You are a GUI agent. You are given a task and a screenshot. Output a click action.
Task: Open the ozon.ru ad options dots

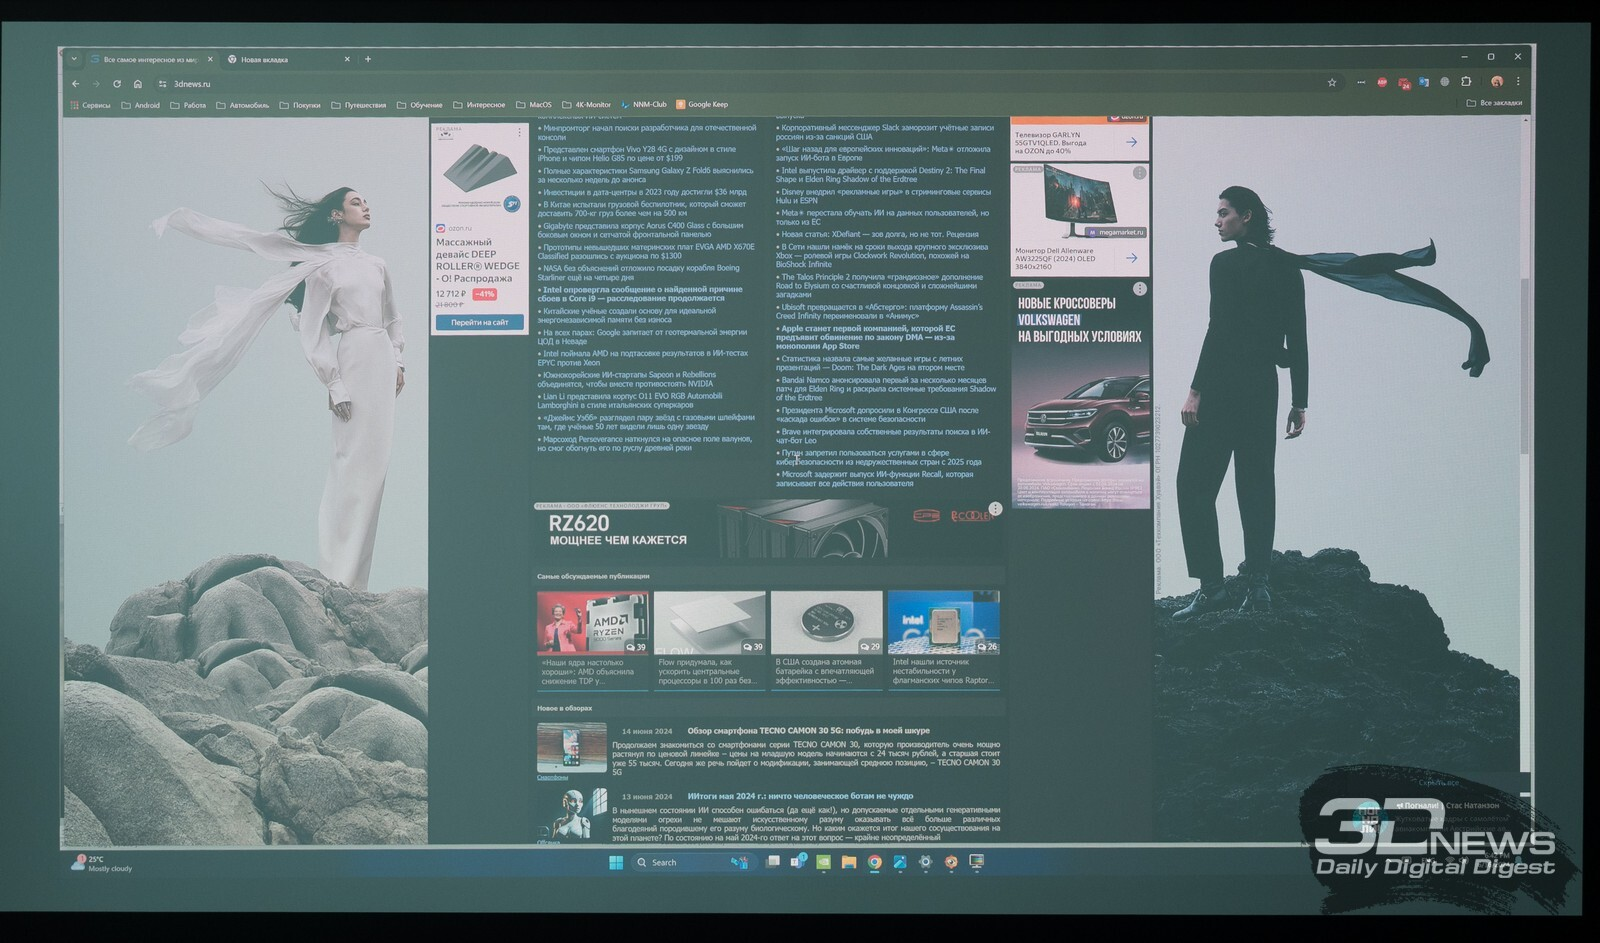coord(519,132)
